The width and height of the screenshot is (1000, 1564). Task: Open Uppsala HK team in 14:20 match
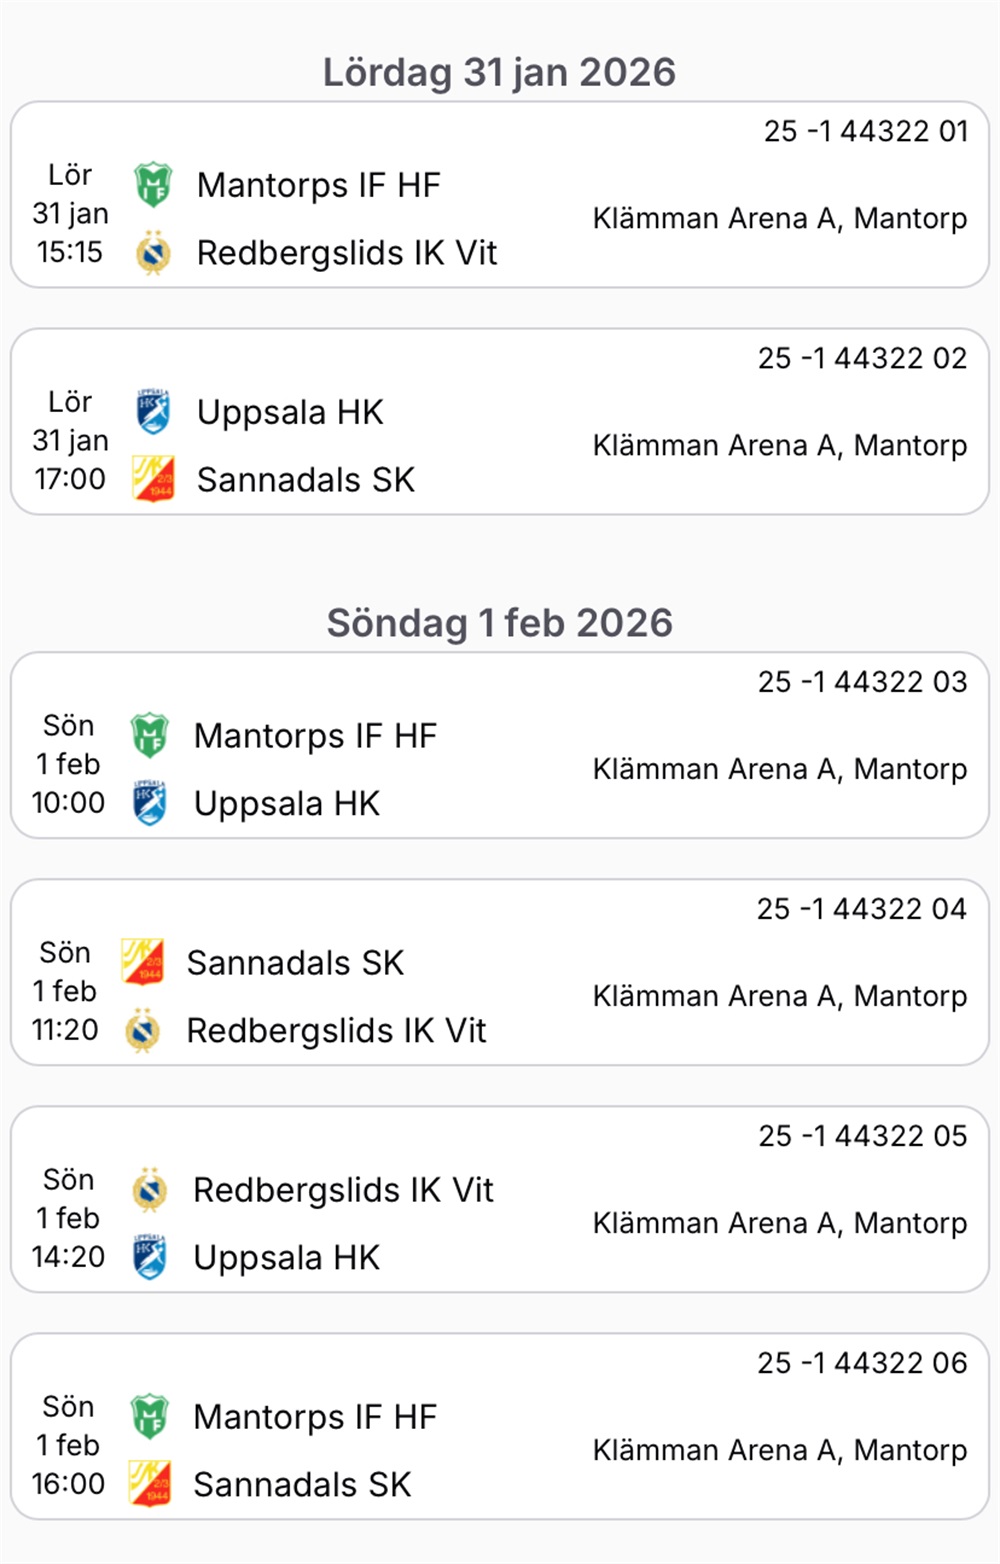pyautogui.click(x=286, y=1257)
